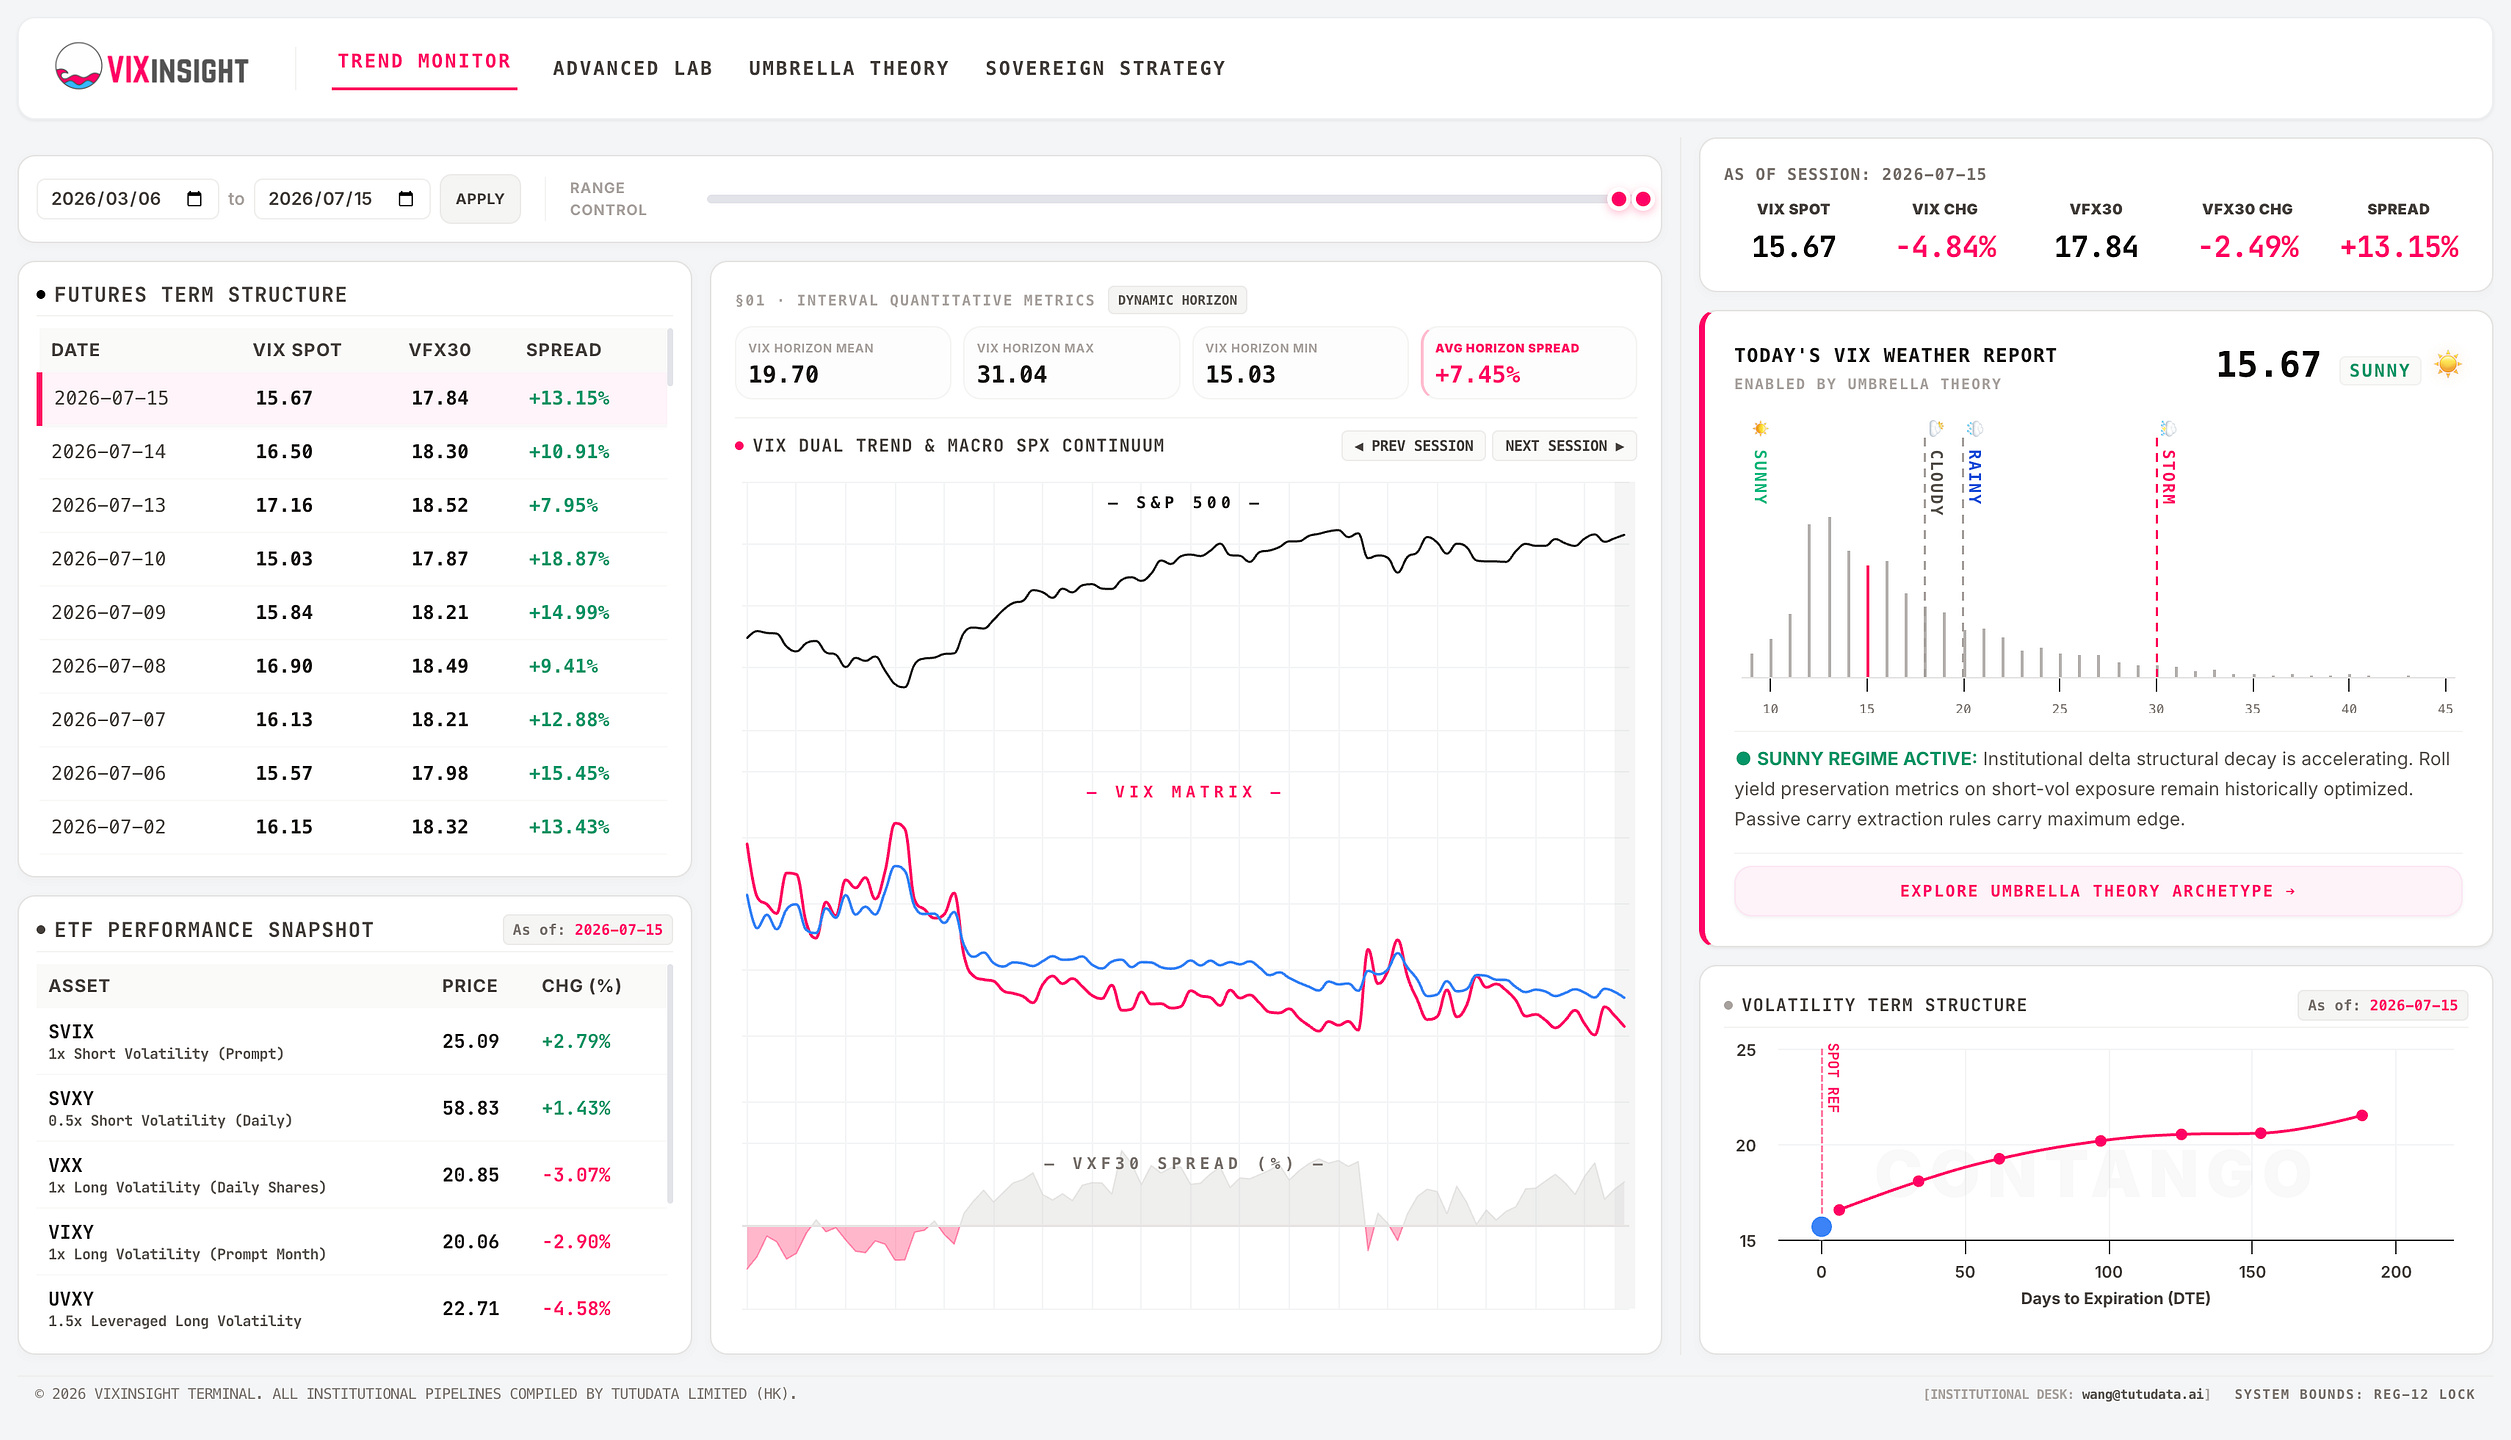Click the rainy icon above RAINY marker
2511x1440 pixels.
pyautogui.click(x=1975, y=429)
